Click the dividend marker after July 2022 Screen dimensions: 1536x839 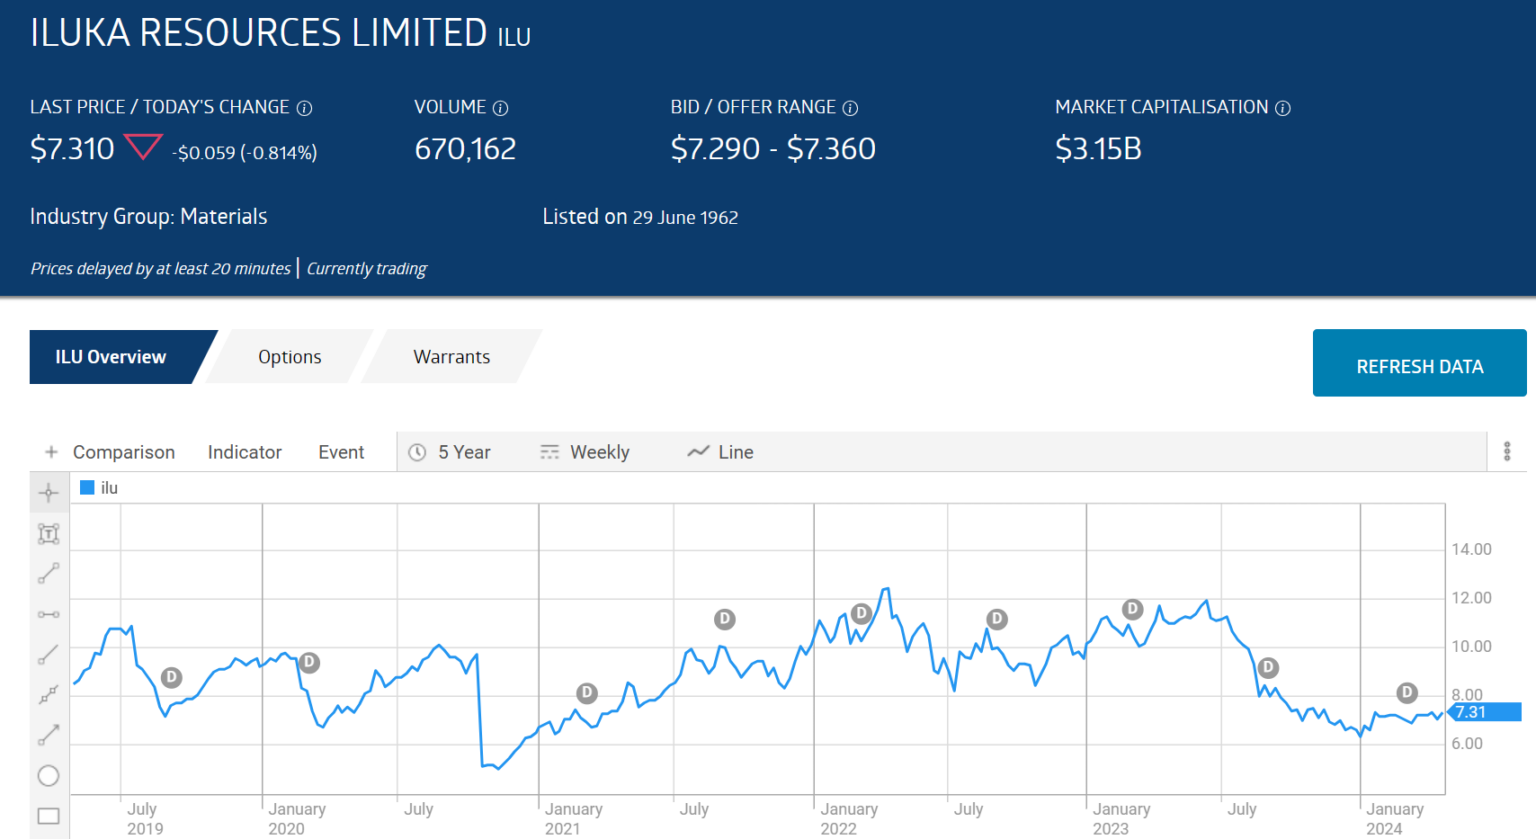(996, 619)
